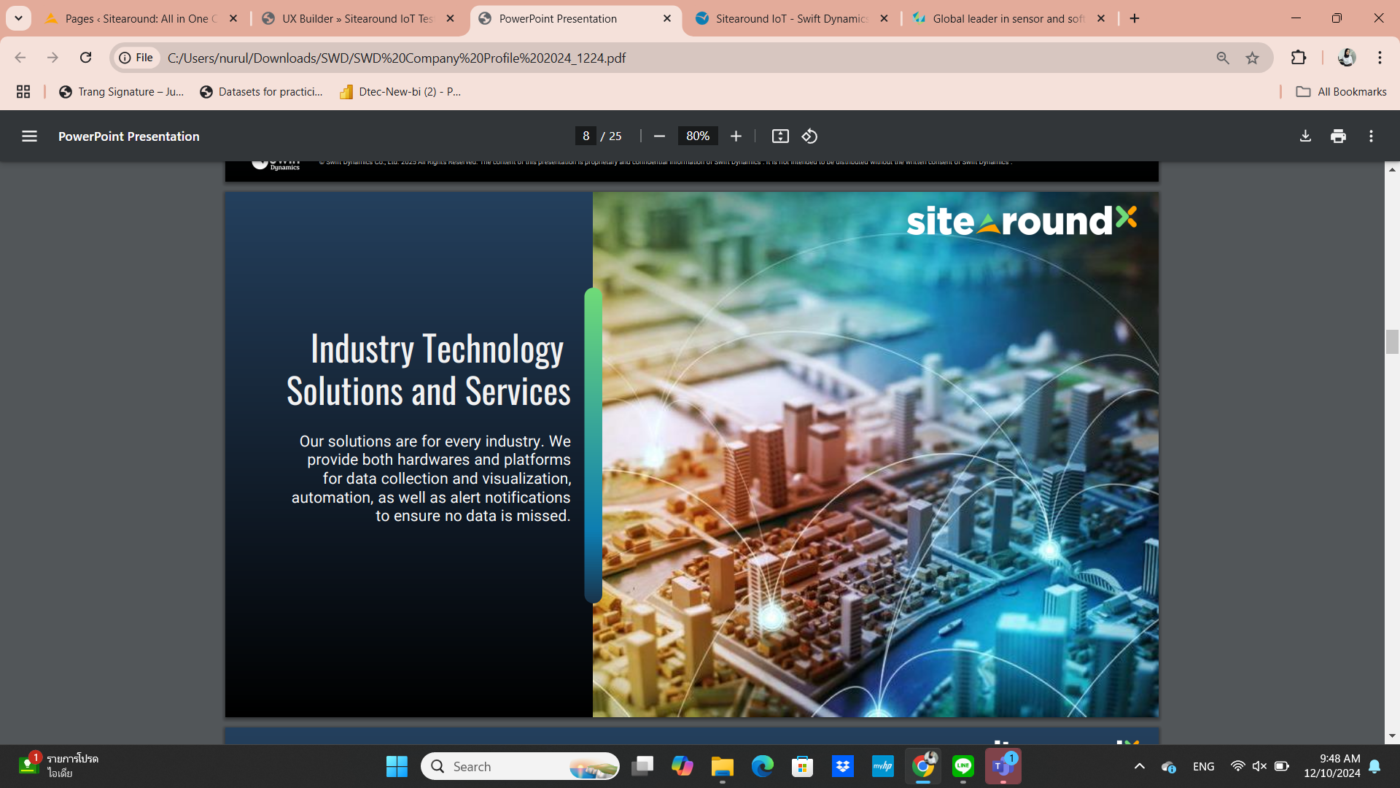Open the PDF download icon

[x=1304, y=135]
